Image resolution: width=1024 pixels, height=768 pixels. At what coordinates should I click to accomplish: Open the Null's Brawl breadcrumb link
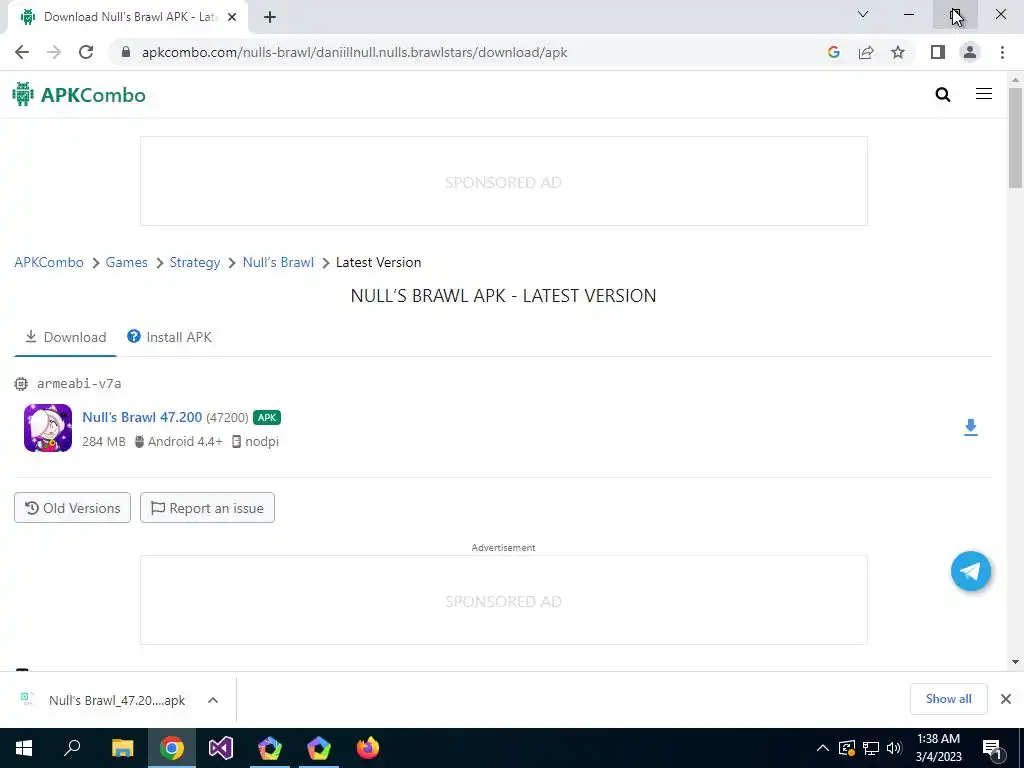click(x=278, y=263)
